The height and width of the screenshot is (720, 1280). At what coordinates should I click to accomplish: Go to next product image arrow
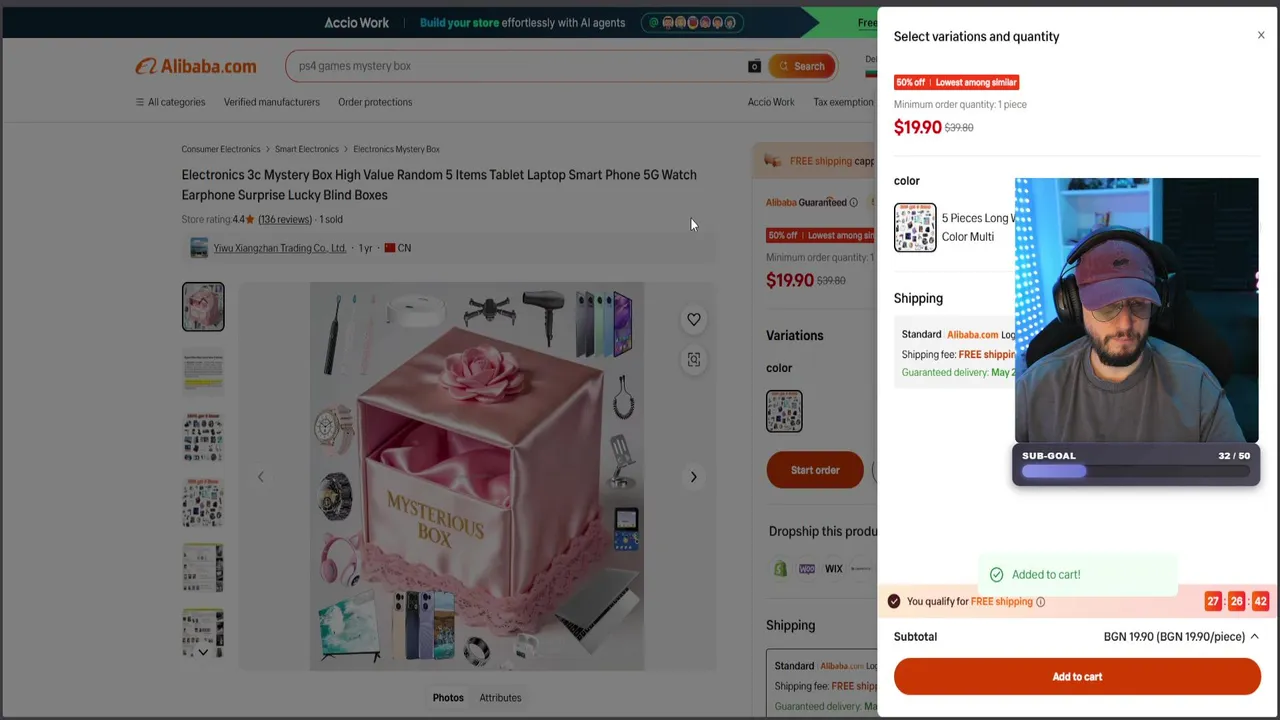693,477
